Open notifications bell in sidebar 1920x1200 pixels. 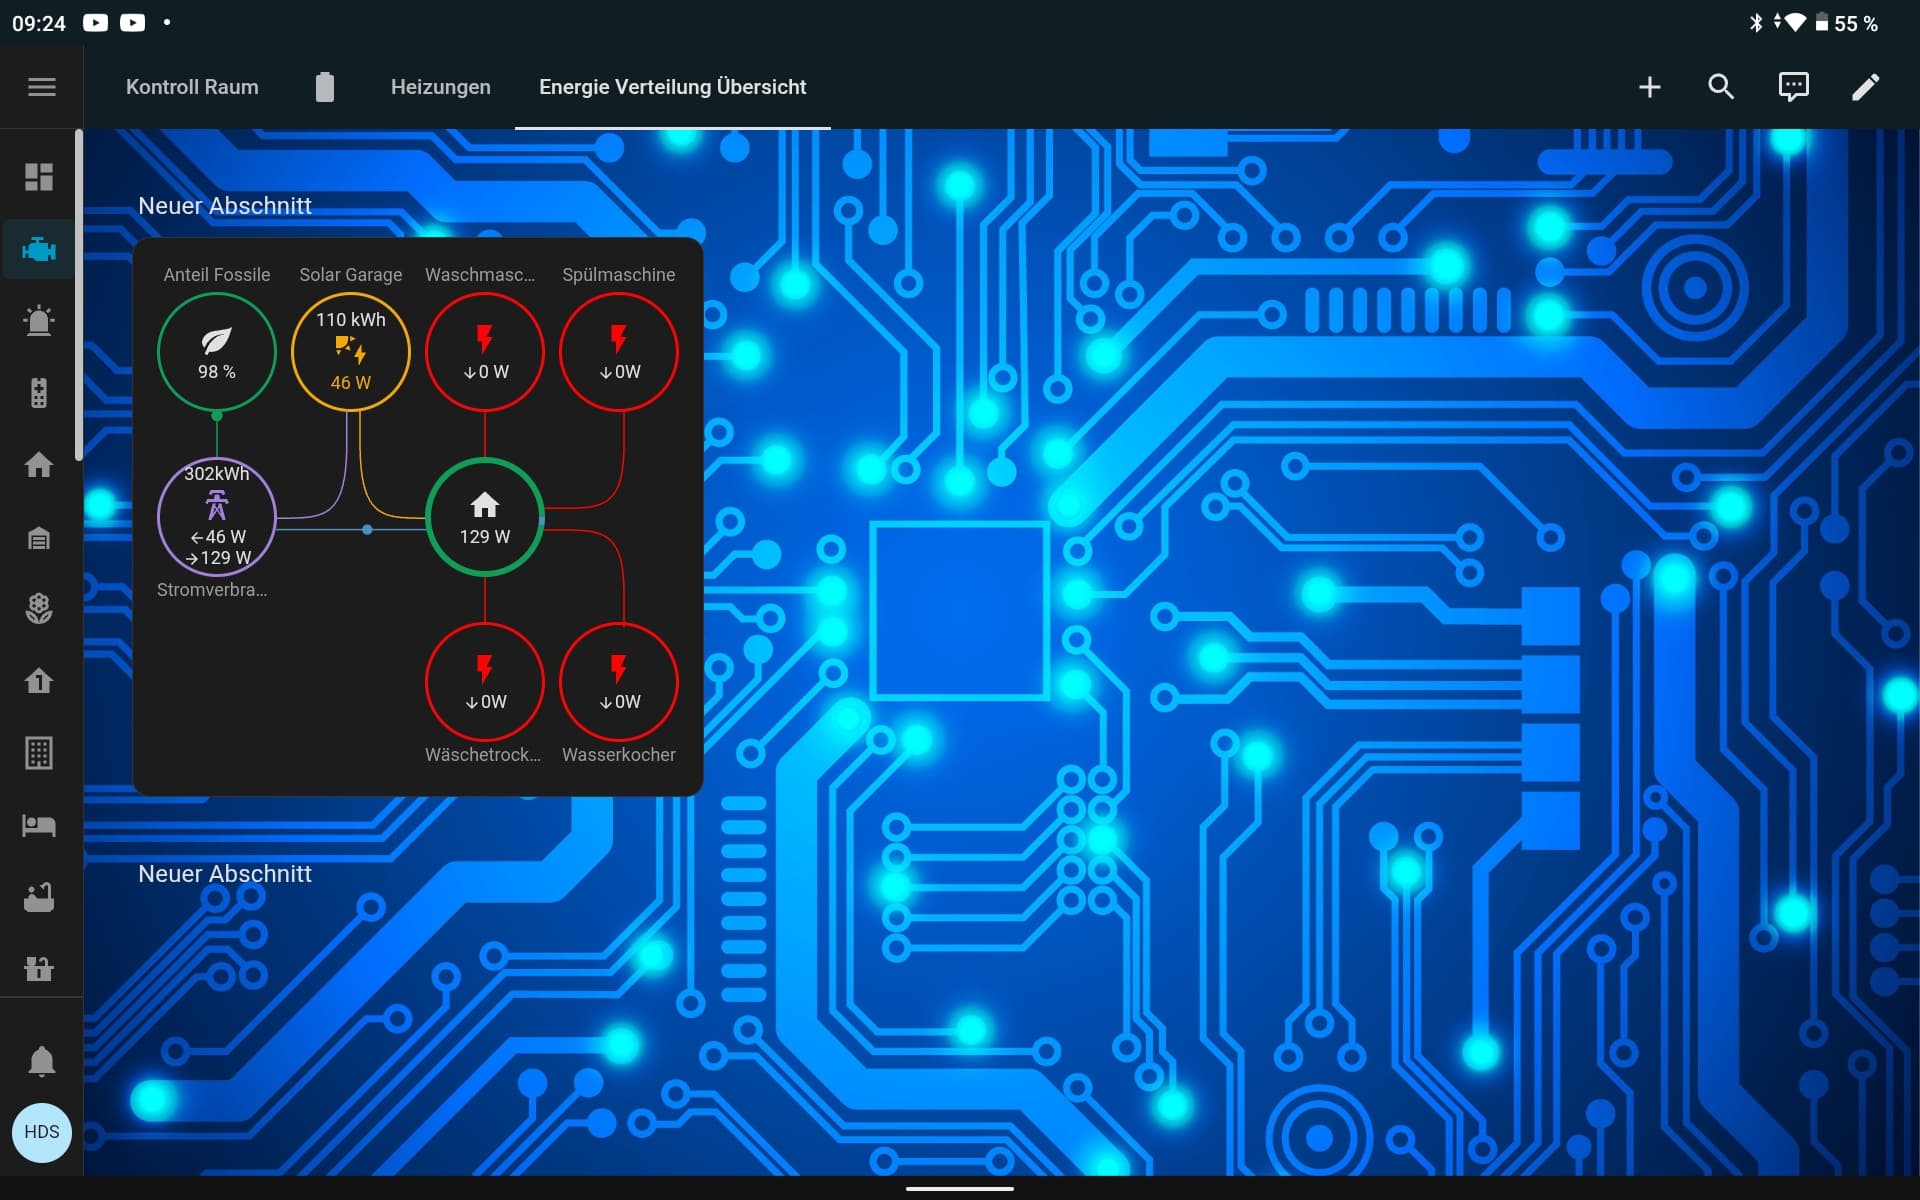(x=41, y=1060)
